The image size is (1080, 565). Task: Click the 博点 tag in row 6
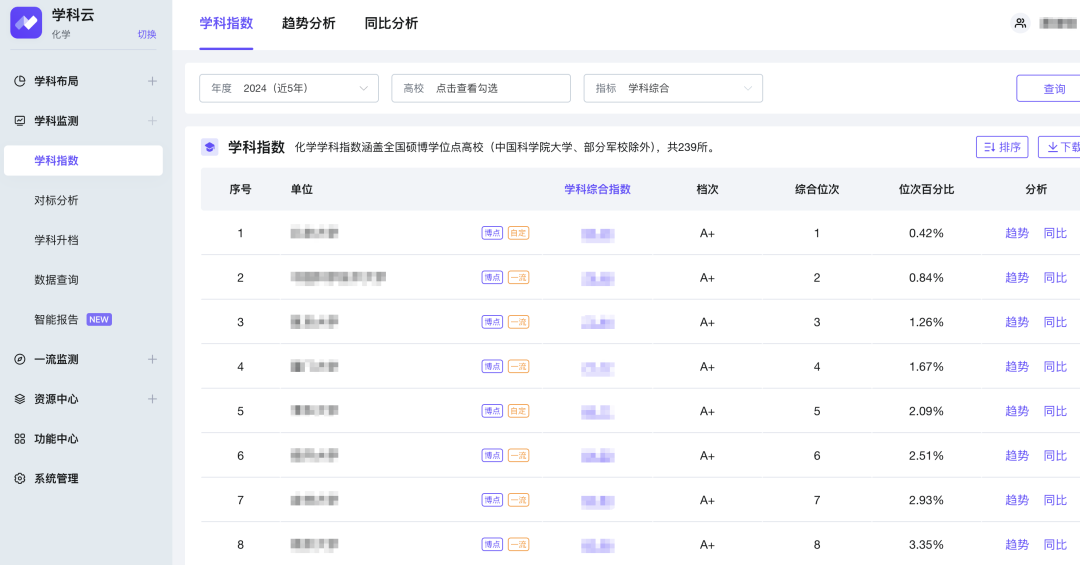pos(492,455)
